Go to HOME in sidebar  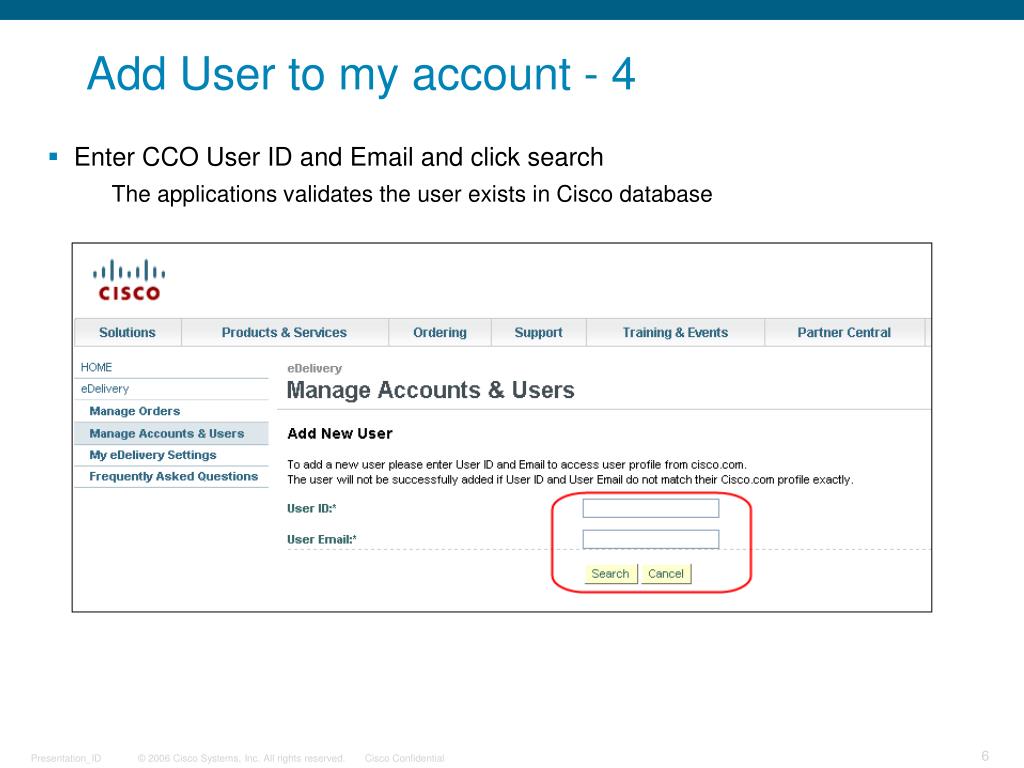coord(96,367)
